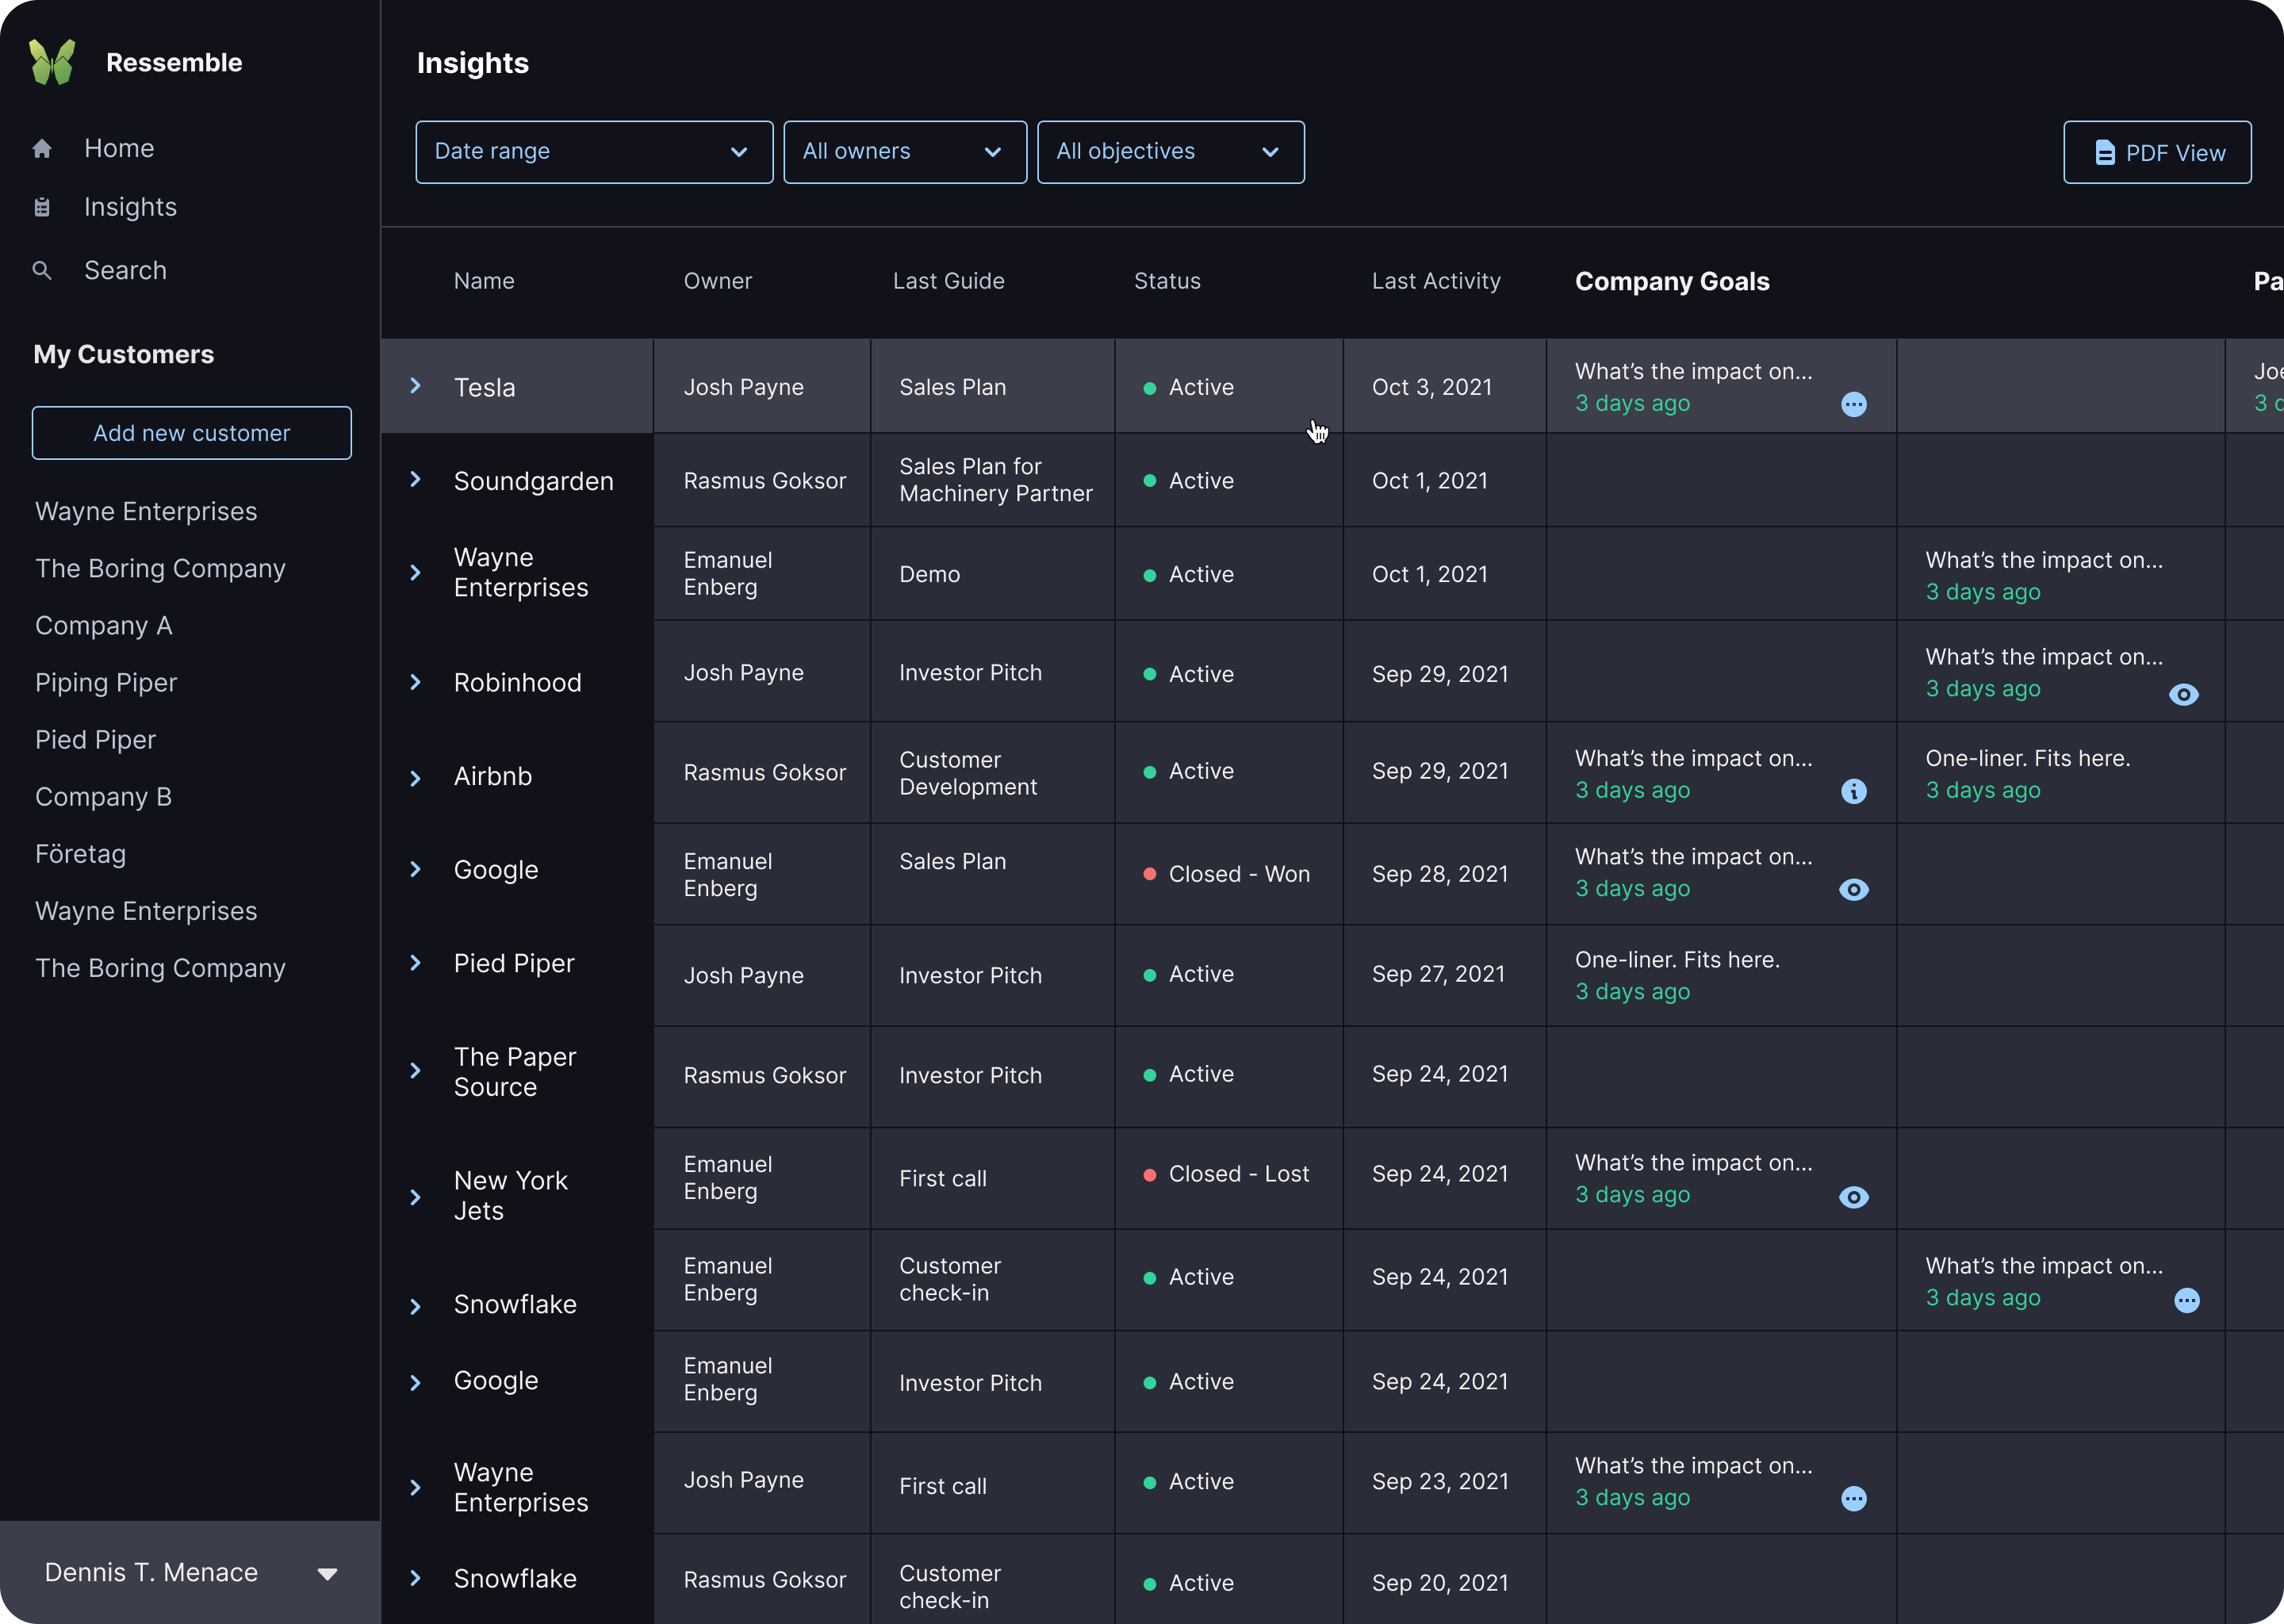Image resolution: width=2284 pixels, height=1624 pixels.
Task: Click Sales Plan for Machinery Partner cell
Action: [x=996, y=480]
